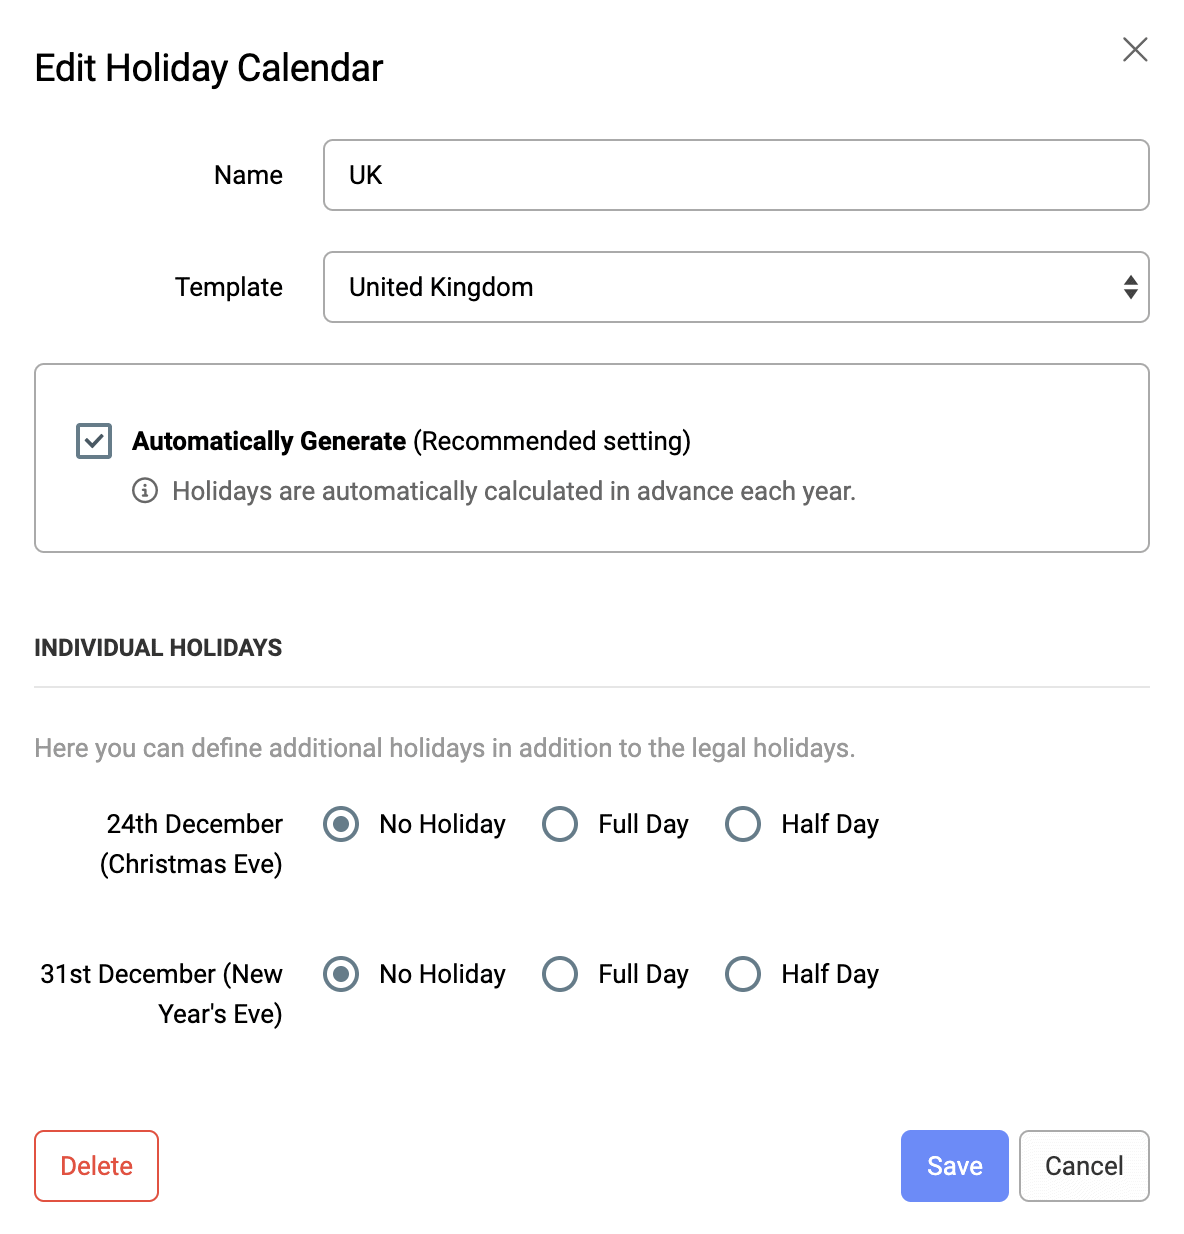Image resolution: width=1184 pixels, height=1234 pixels.
Task: Select Full Day for New Year's Eve
Action: point(559,974)
